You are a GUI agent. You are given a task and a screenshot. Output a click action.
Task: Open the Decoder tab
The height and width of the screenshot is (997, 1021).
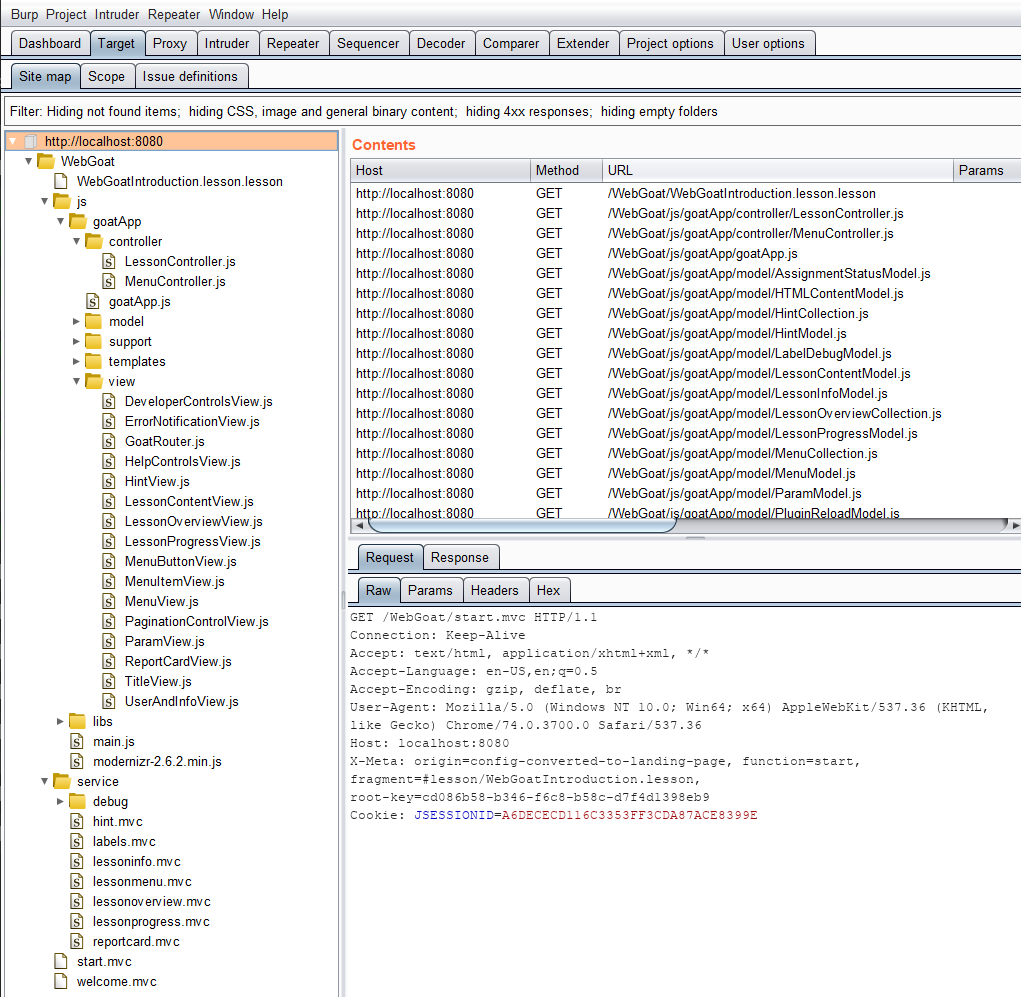pos(441,44)
